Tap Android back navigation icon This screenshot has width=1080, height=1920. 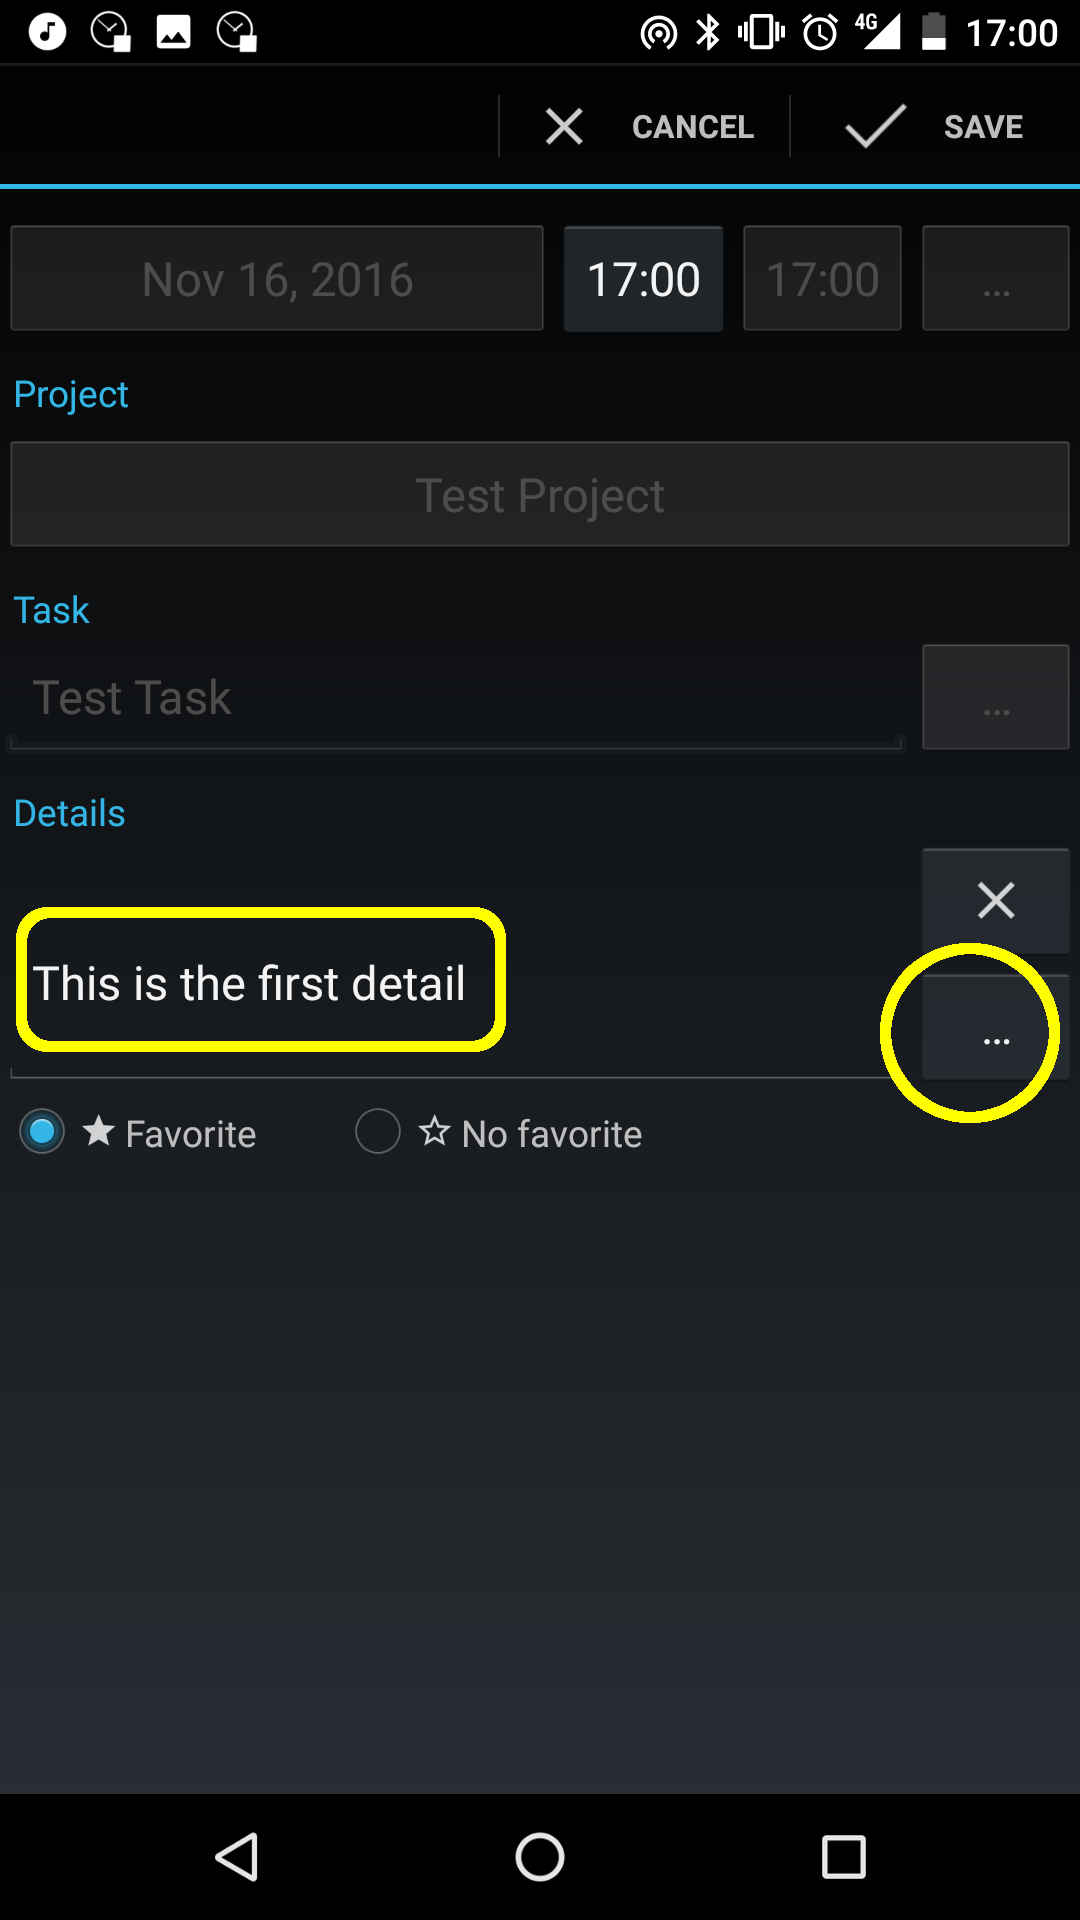click(x=238, y=1857)
